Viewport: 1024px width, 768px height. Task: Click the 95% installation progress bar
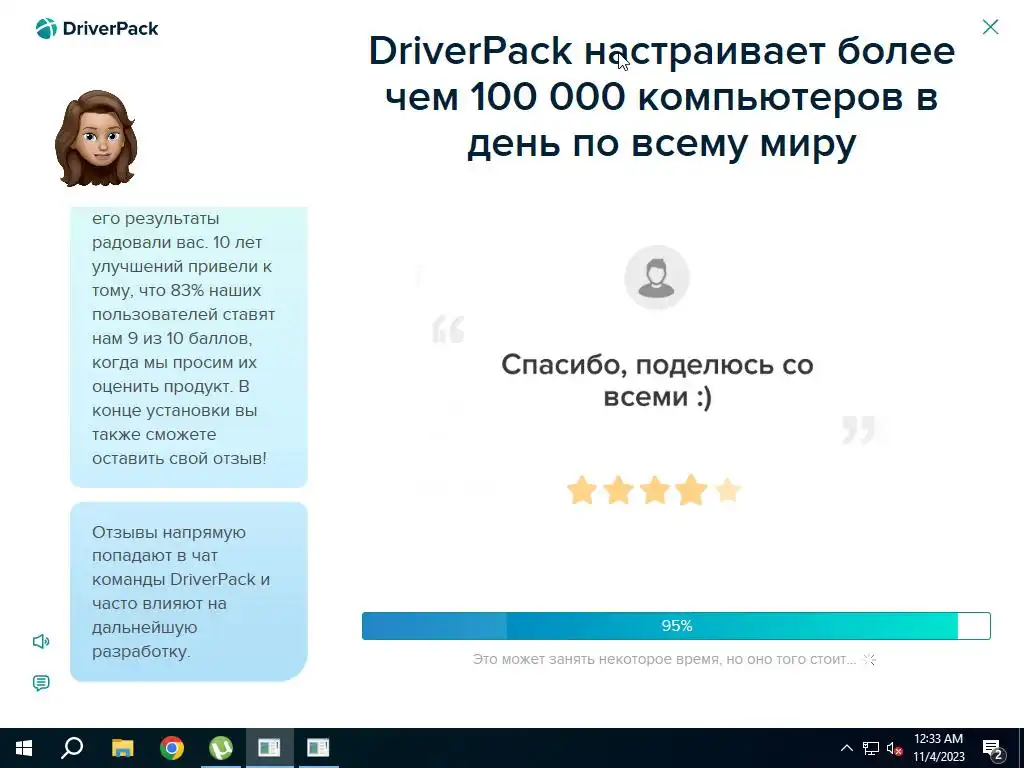(676, 626)
